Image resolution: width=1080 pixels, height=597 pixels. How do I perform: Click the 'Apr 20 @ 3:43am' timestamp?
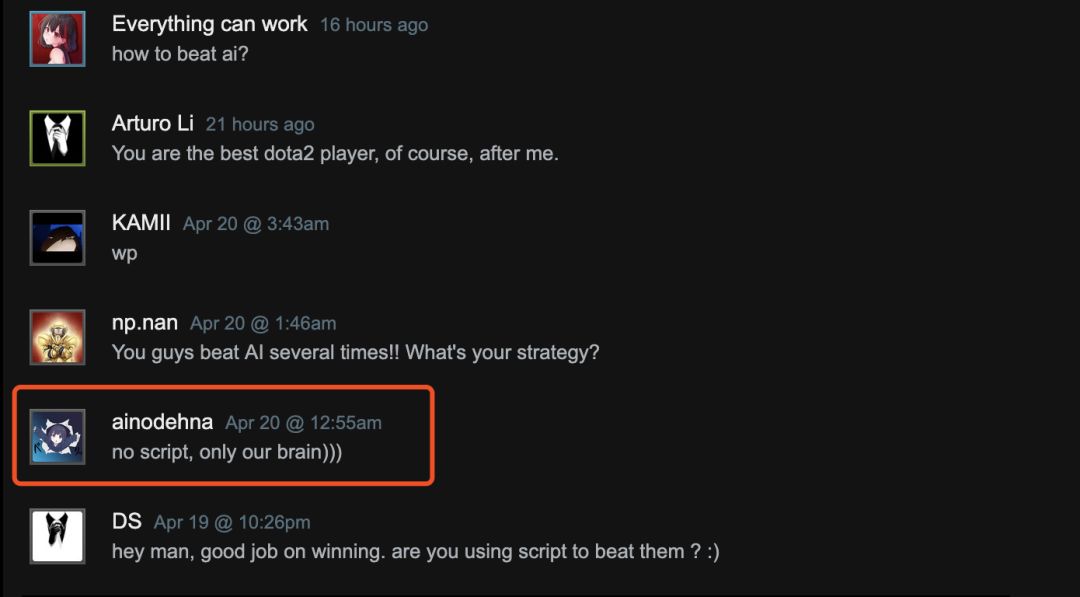tap(256, 224)
